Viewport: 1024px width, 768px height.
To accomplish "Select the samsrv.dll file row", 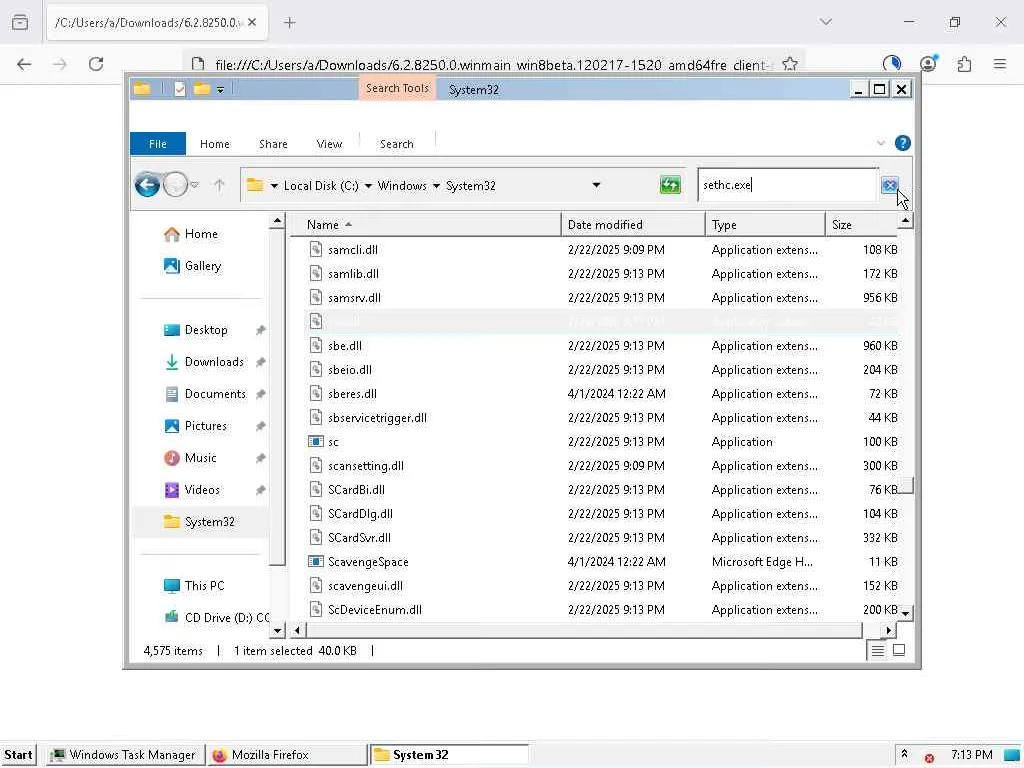I will 601,298.
